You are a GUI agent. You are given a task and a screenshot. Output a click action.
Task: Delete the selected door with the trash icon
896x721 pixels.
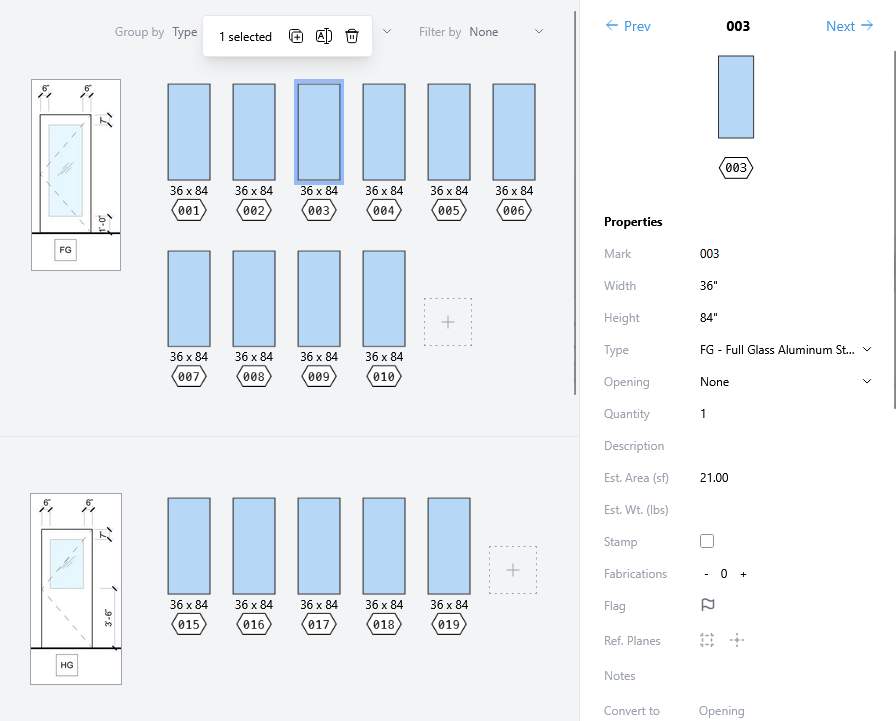point(352,36)
